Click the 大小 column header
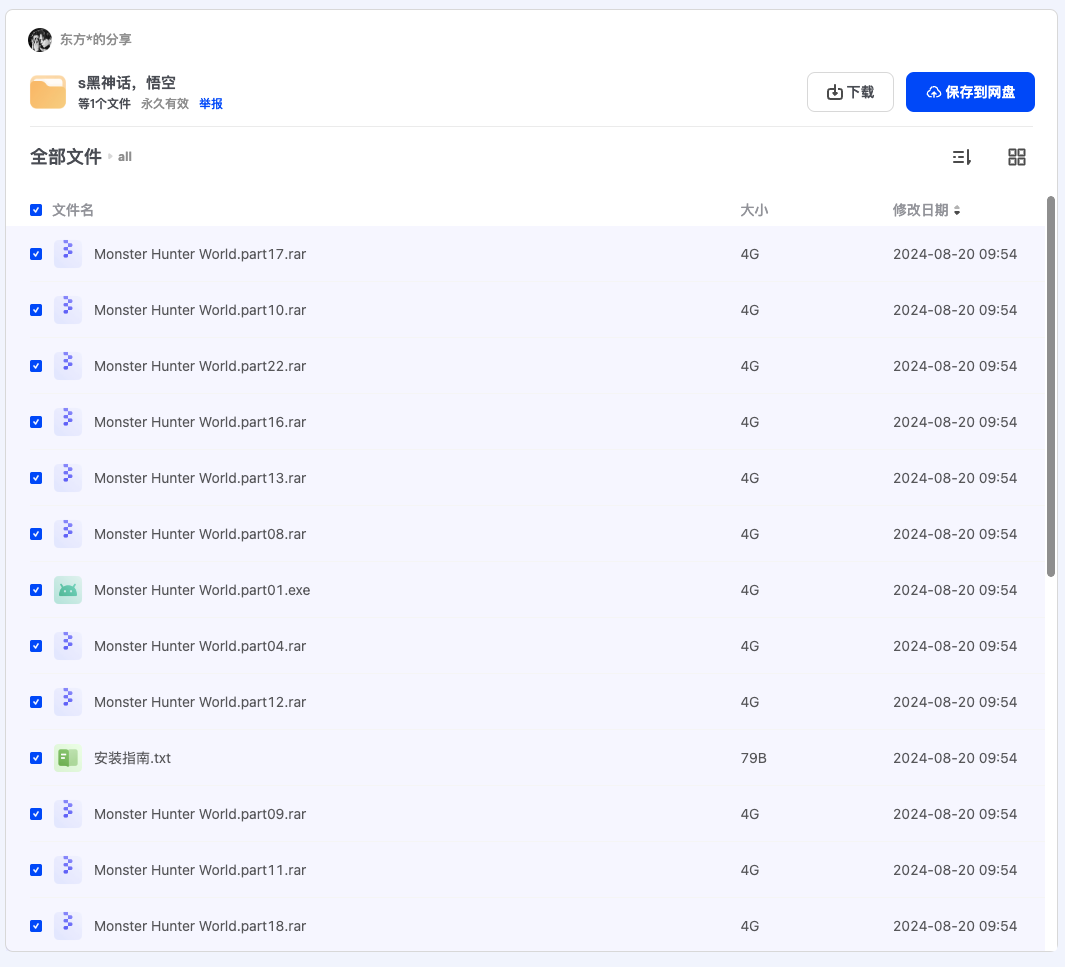The width and height of the screenshot is (1065, 967). 754,210
